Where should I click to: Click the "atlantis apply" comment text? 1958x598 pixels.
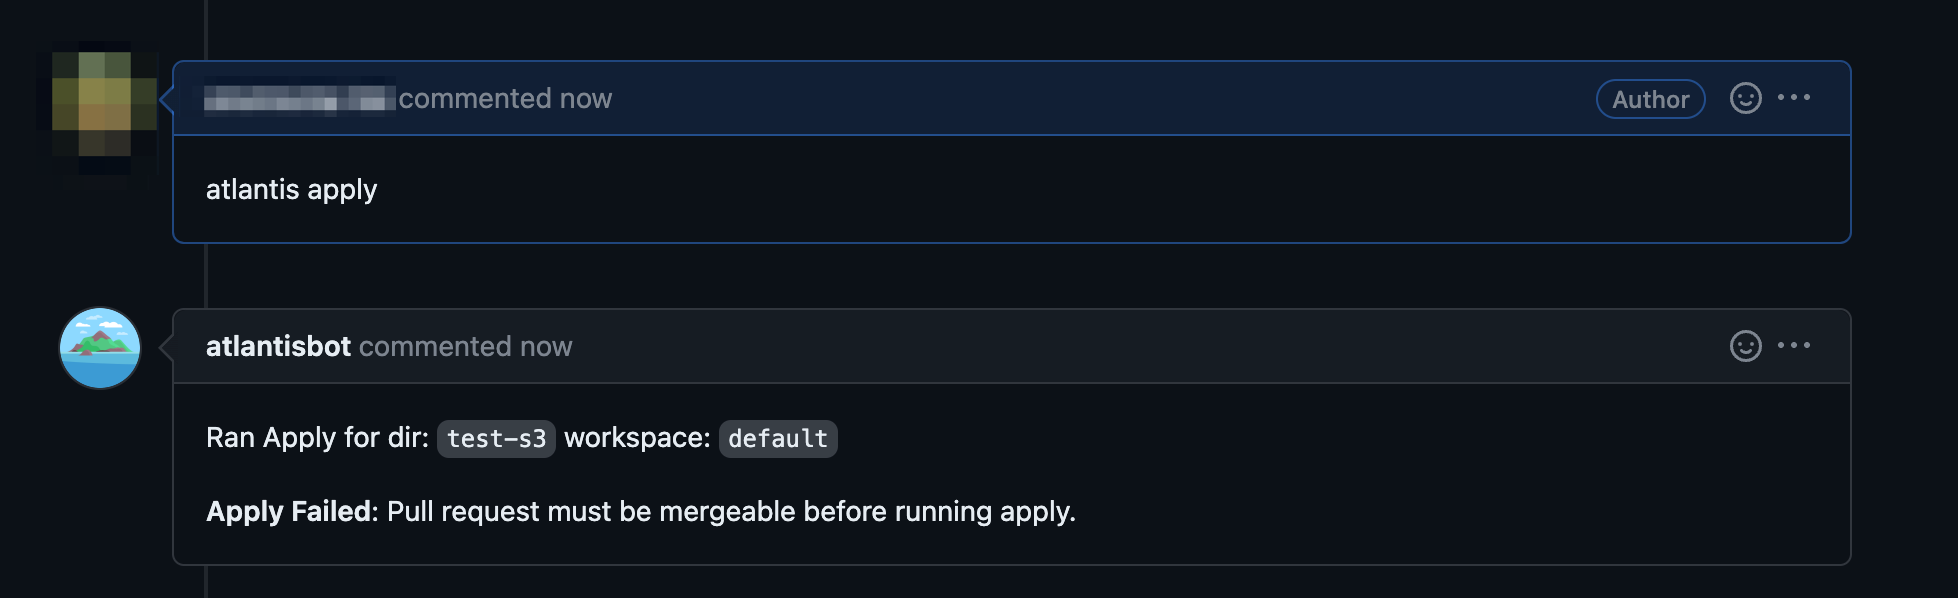point(291,190)
